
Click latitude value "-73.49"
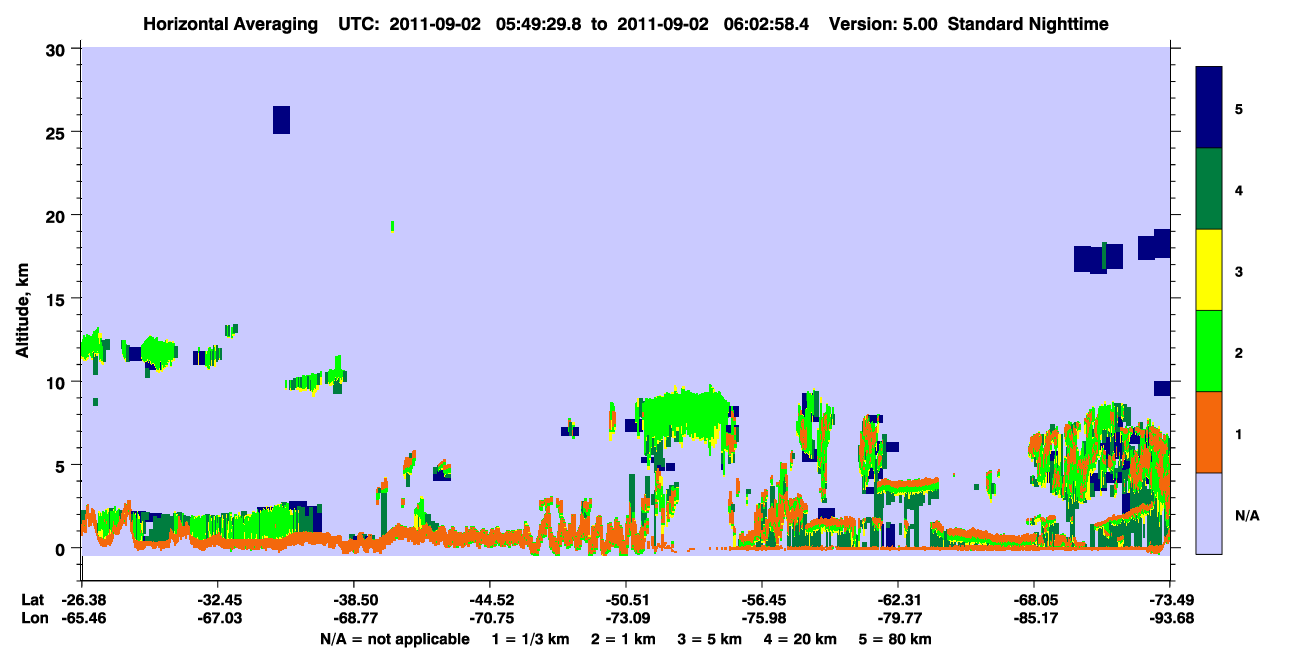point(1169,600)
